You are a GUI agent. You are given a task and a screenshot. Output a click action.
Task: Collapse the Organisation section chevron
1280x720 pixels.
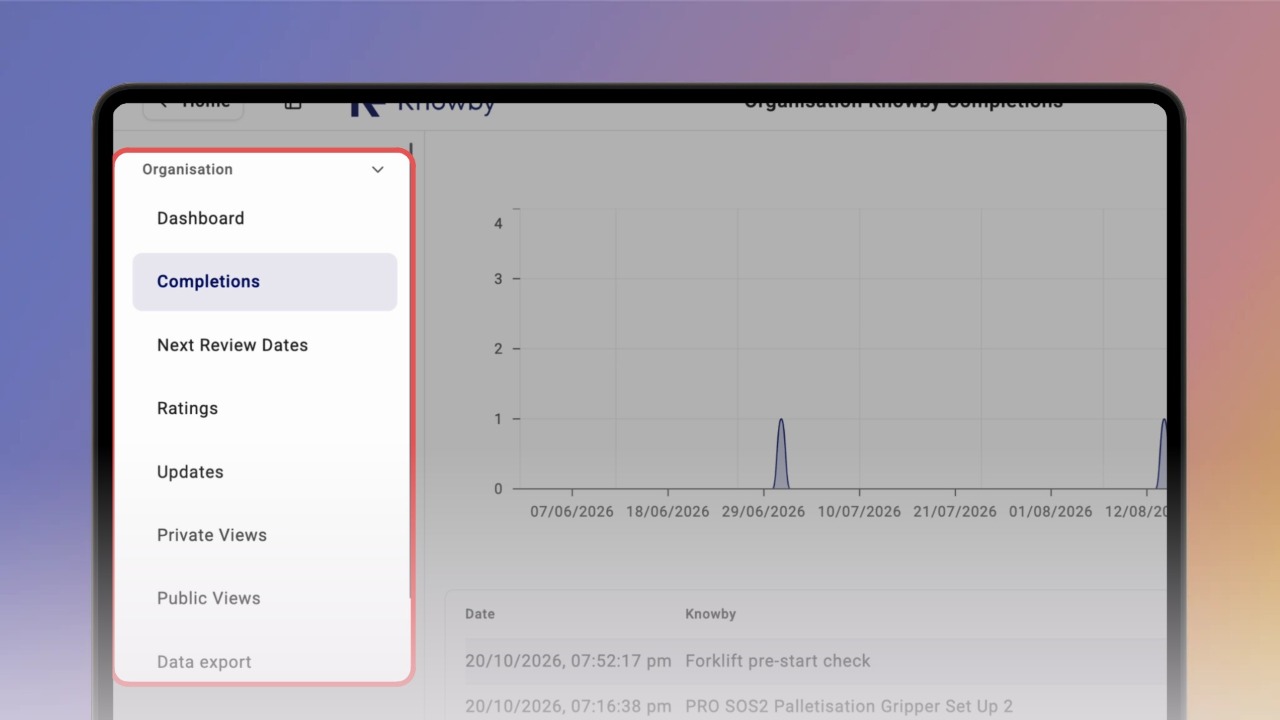point(378,170)
